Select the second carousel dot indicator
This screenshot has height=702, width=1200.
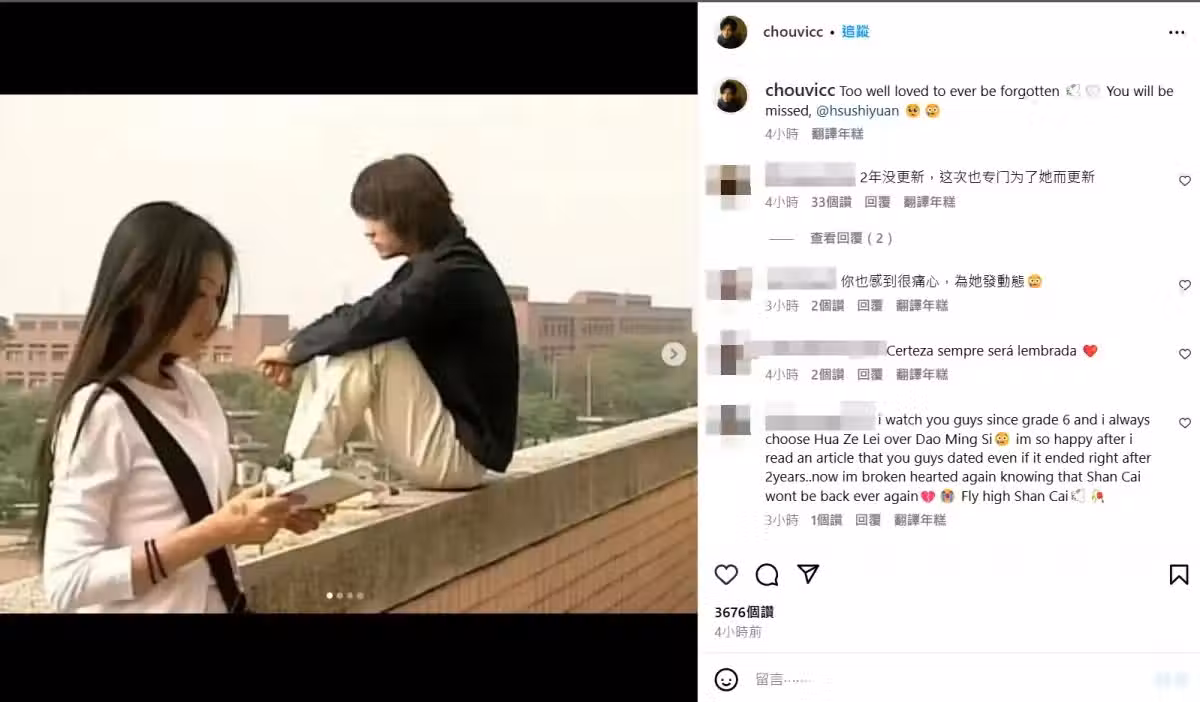340,595
